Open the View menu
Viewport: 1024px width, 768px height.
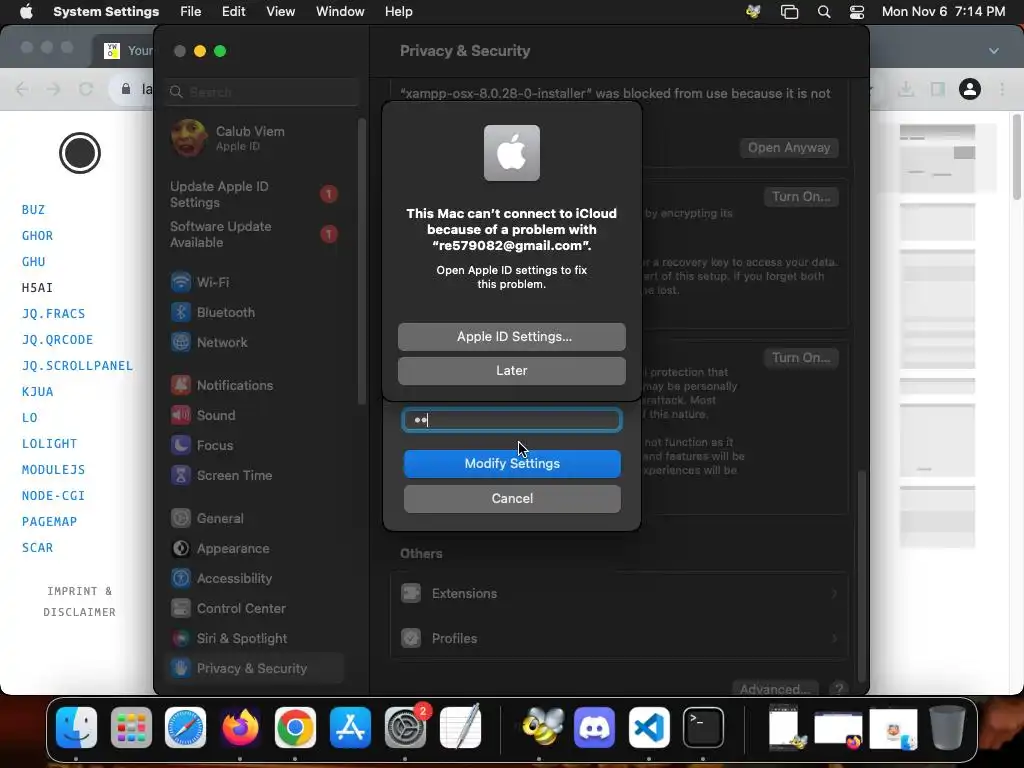click(x=280, y=12)
